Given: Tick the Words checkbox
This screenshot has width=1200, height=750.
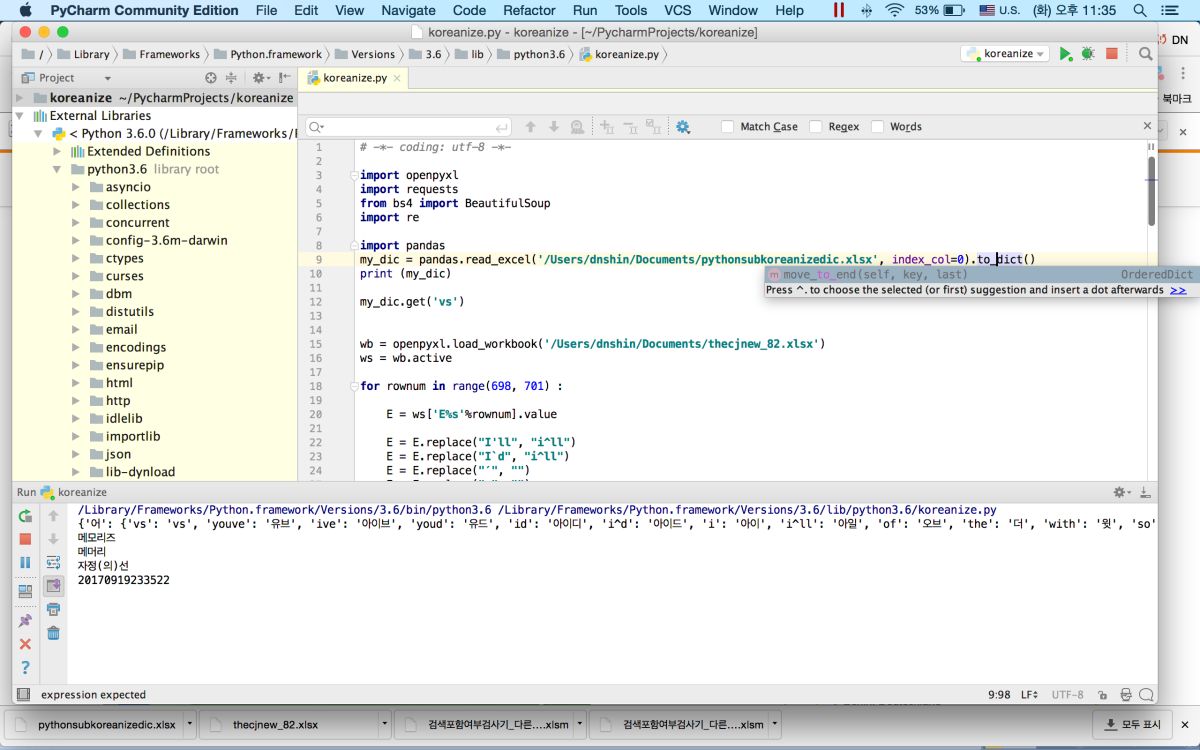Looking at the screenshot, I should tap(877, 127).
